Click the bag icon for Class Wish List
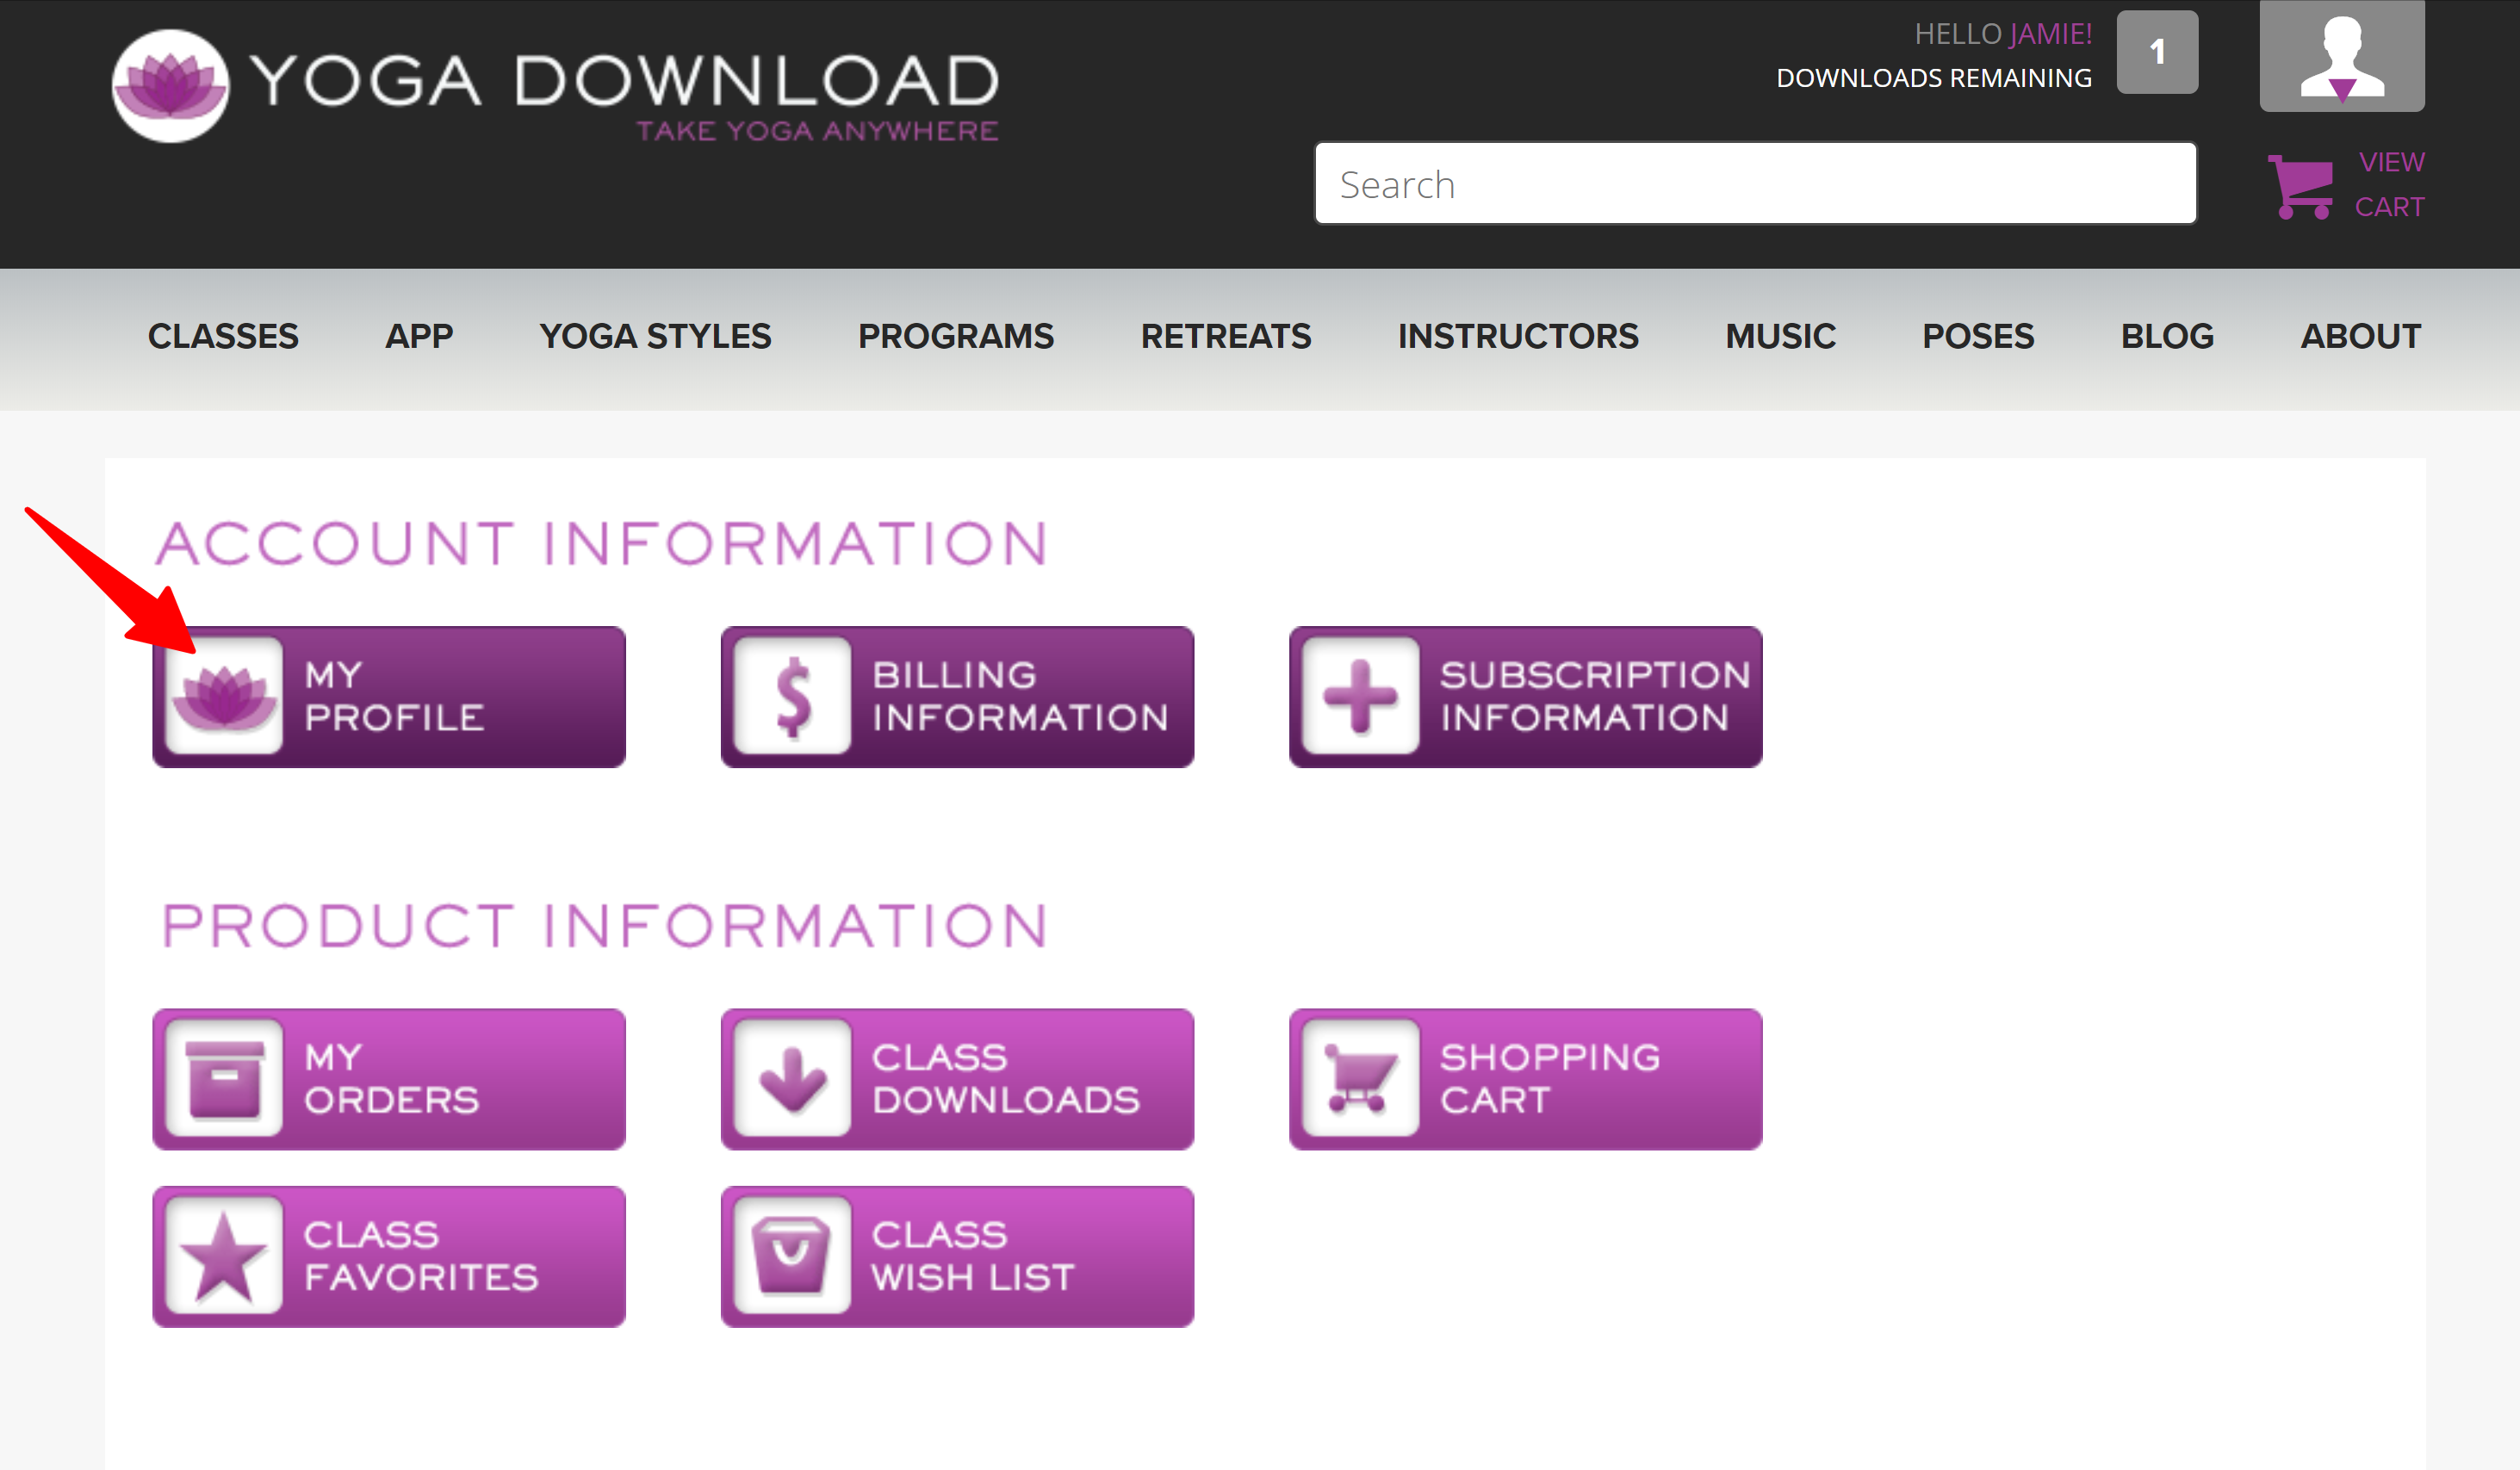 [x=793, y=1256]
